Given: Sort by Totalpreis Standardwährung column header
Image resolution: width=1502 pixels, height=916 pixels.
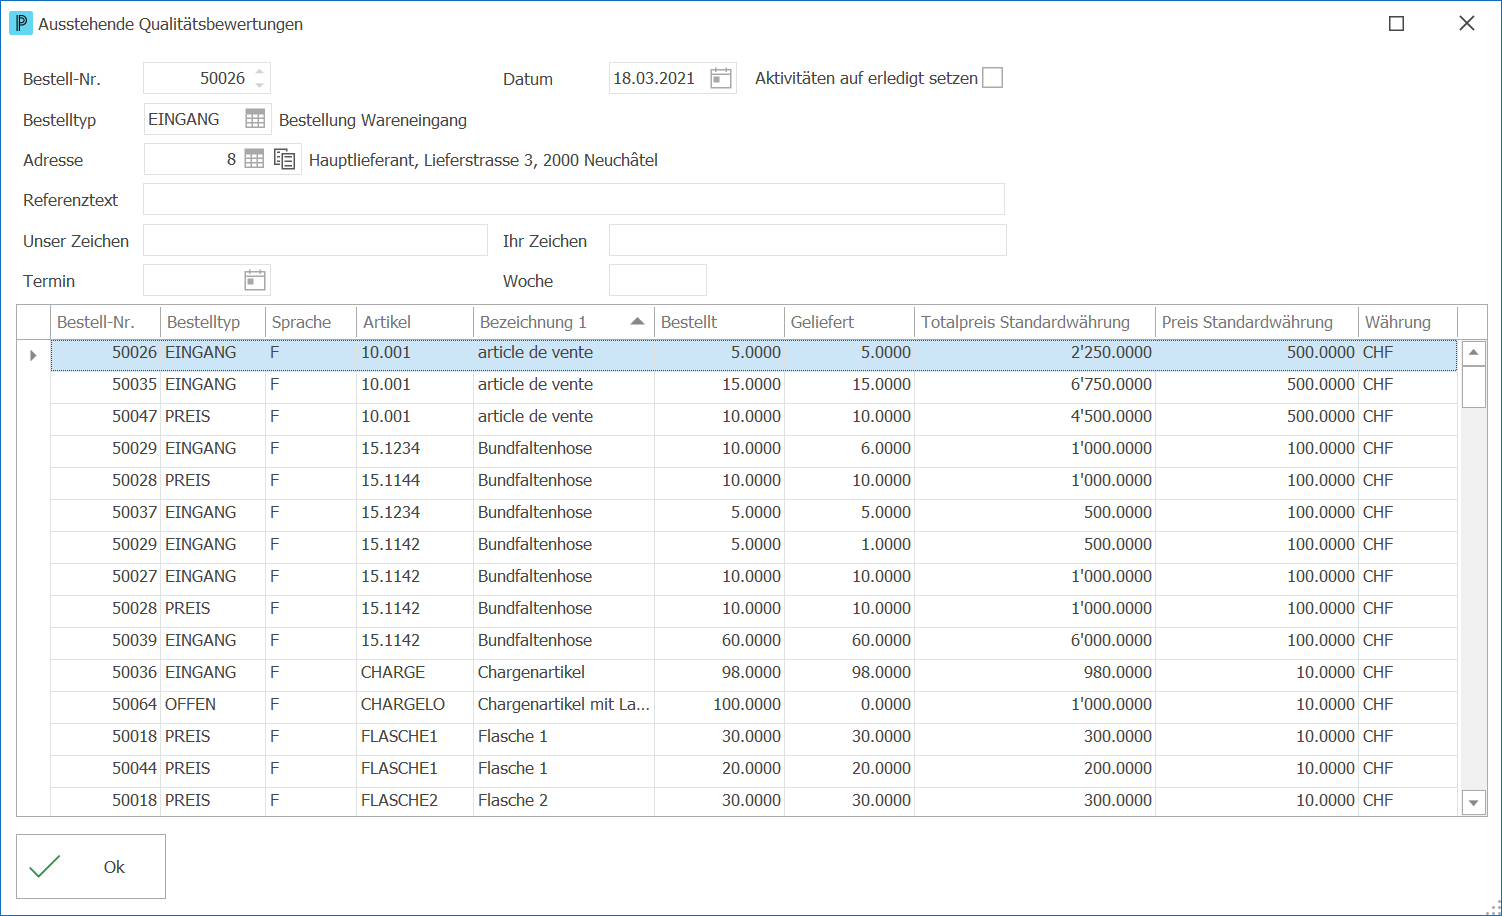Looking at the screenshot, I should (1035, 322).
